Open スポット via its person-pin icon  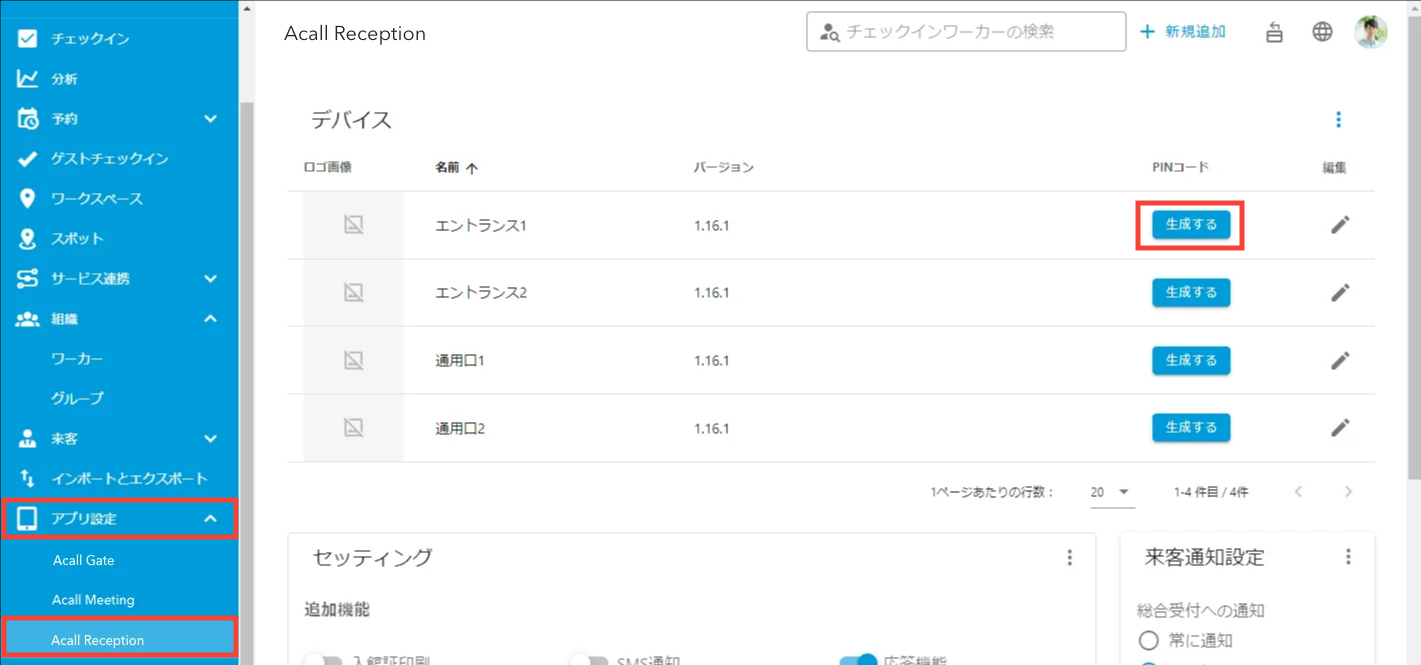pyautogui.click(x=27, y=239)
